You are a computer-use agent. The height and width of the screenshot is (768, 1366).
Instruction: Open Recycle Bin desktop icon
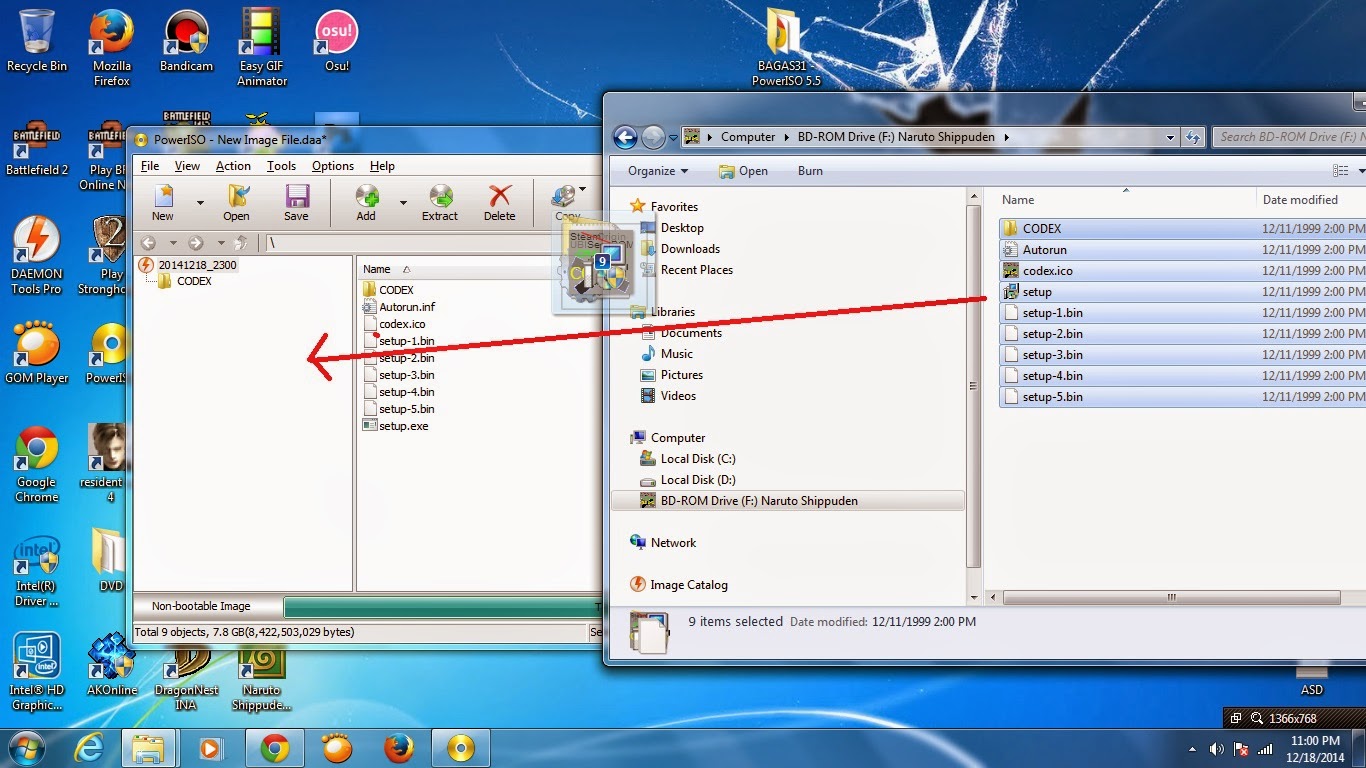click(x=37, y=40)
